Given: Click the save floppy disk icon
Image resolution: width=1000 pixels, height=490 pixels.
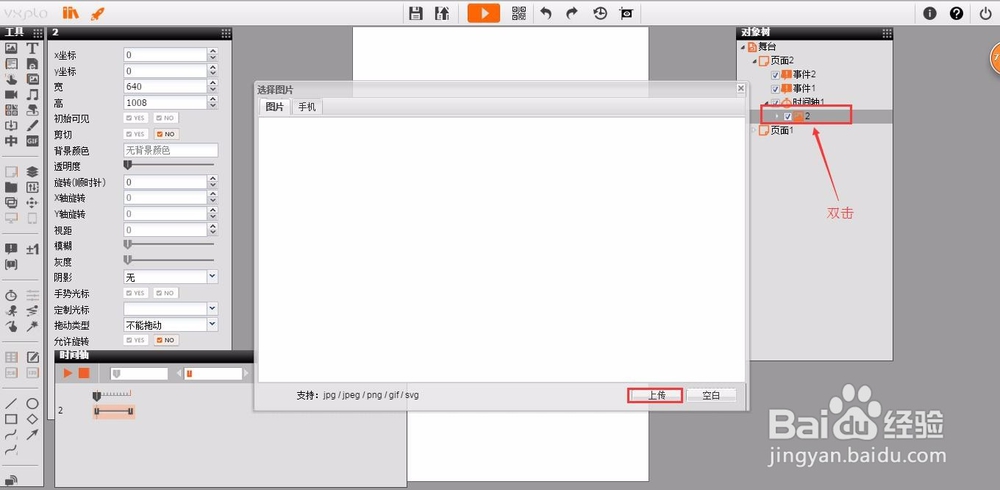Looking at the screenshot, I should tap(416, 13).
